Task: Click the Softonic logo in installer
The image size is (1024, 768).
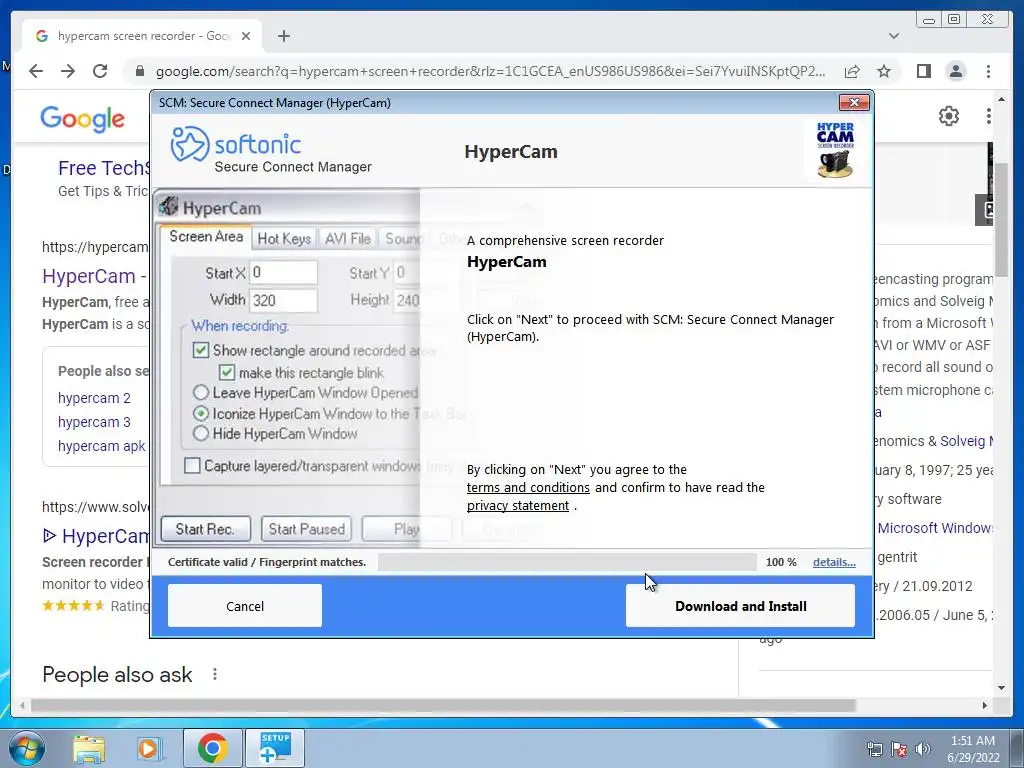Action: tap(235, 144)
